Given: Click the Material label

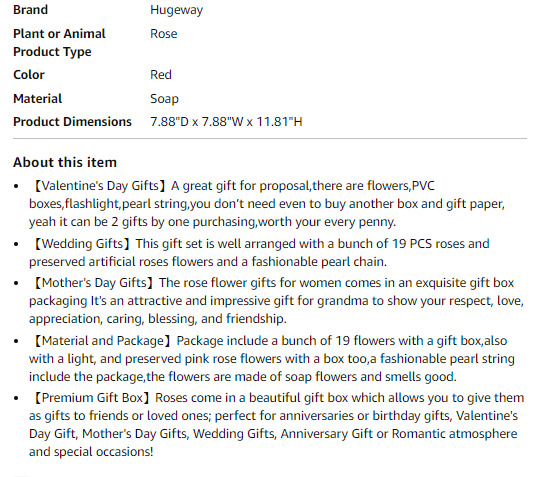Looking at the screenshot, I should pos(37,99).
